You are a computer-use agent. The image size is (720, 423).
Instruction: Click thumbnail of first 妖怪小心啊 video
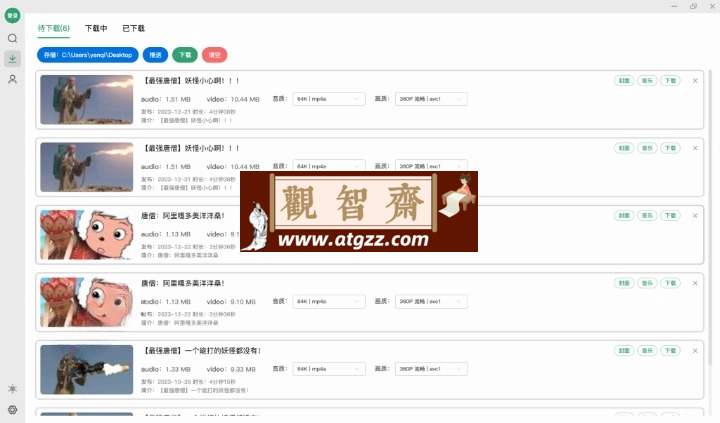[87, 100]
